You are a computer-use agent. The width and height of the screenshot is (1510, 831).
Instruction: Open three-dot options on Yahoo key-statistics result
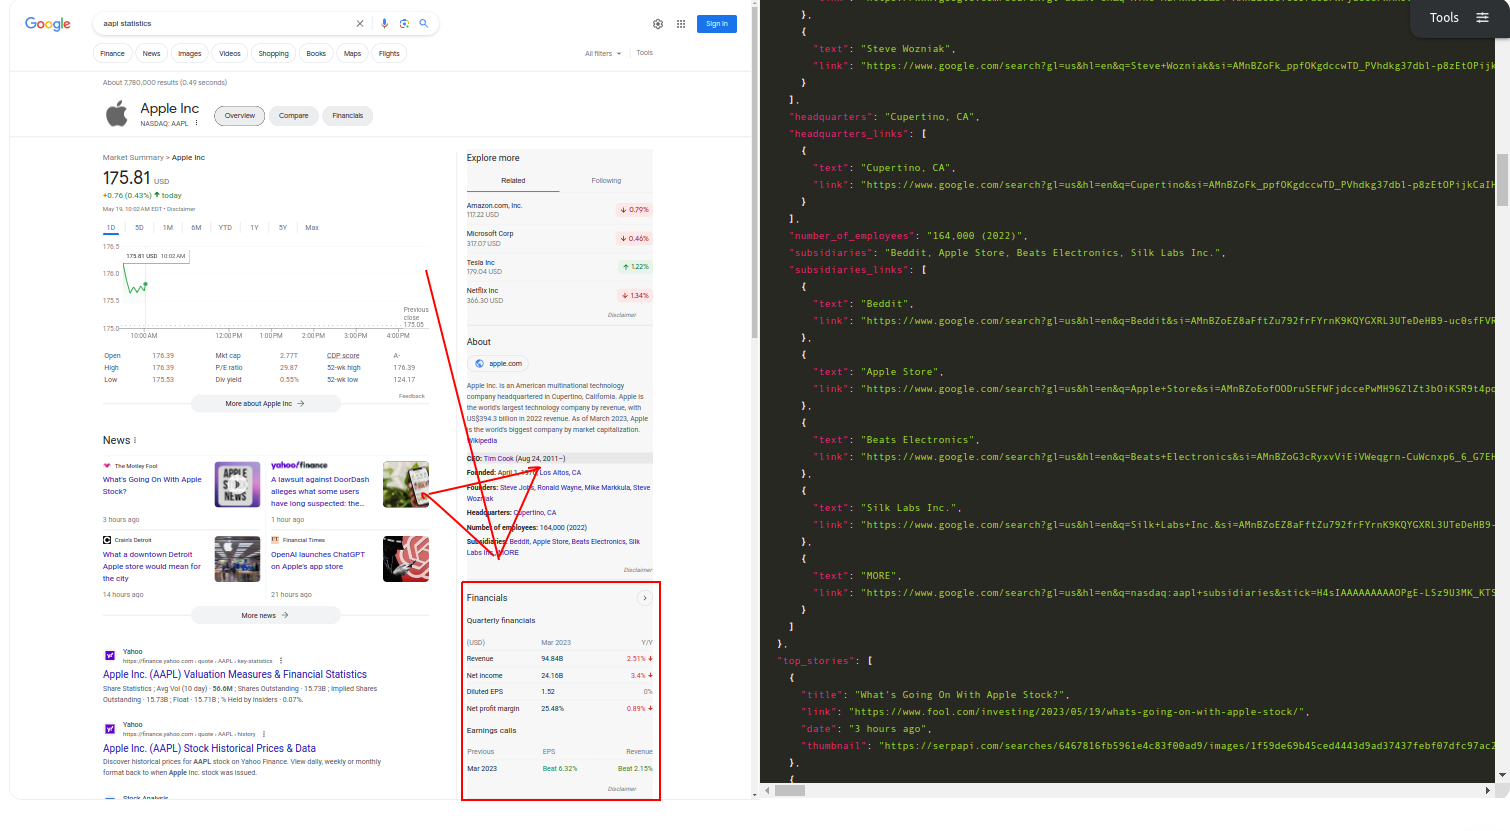pyautogui.click(x=280, y=661)
